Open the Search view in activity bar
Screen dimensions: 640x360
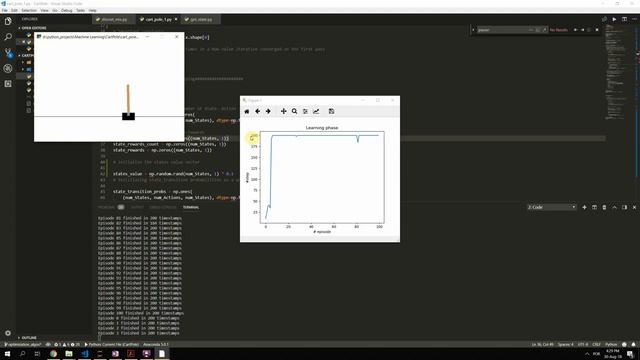(x=8, y=37)
